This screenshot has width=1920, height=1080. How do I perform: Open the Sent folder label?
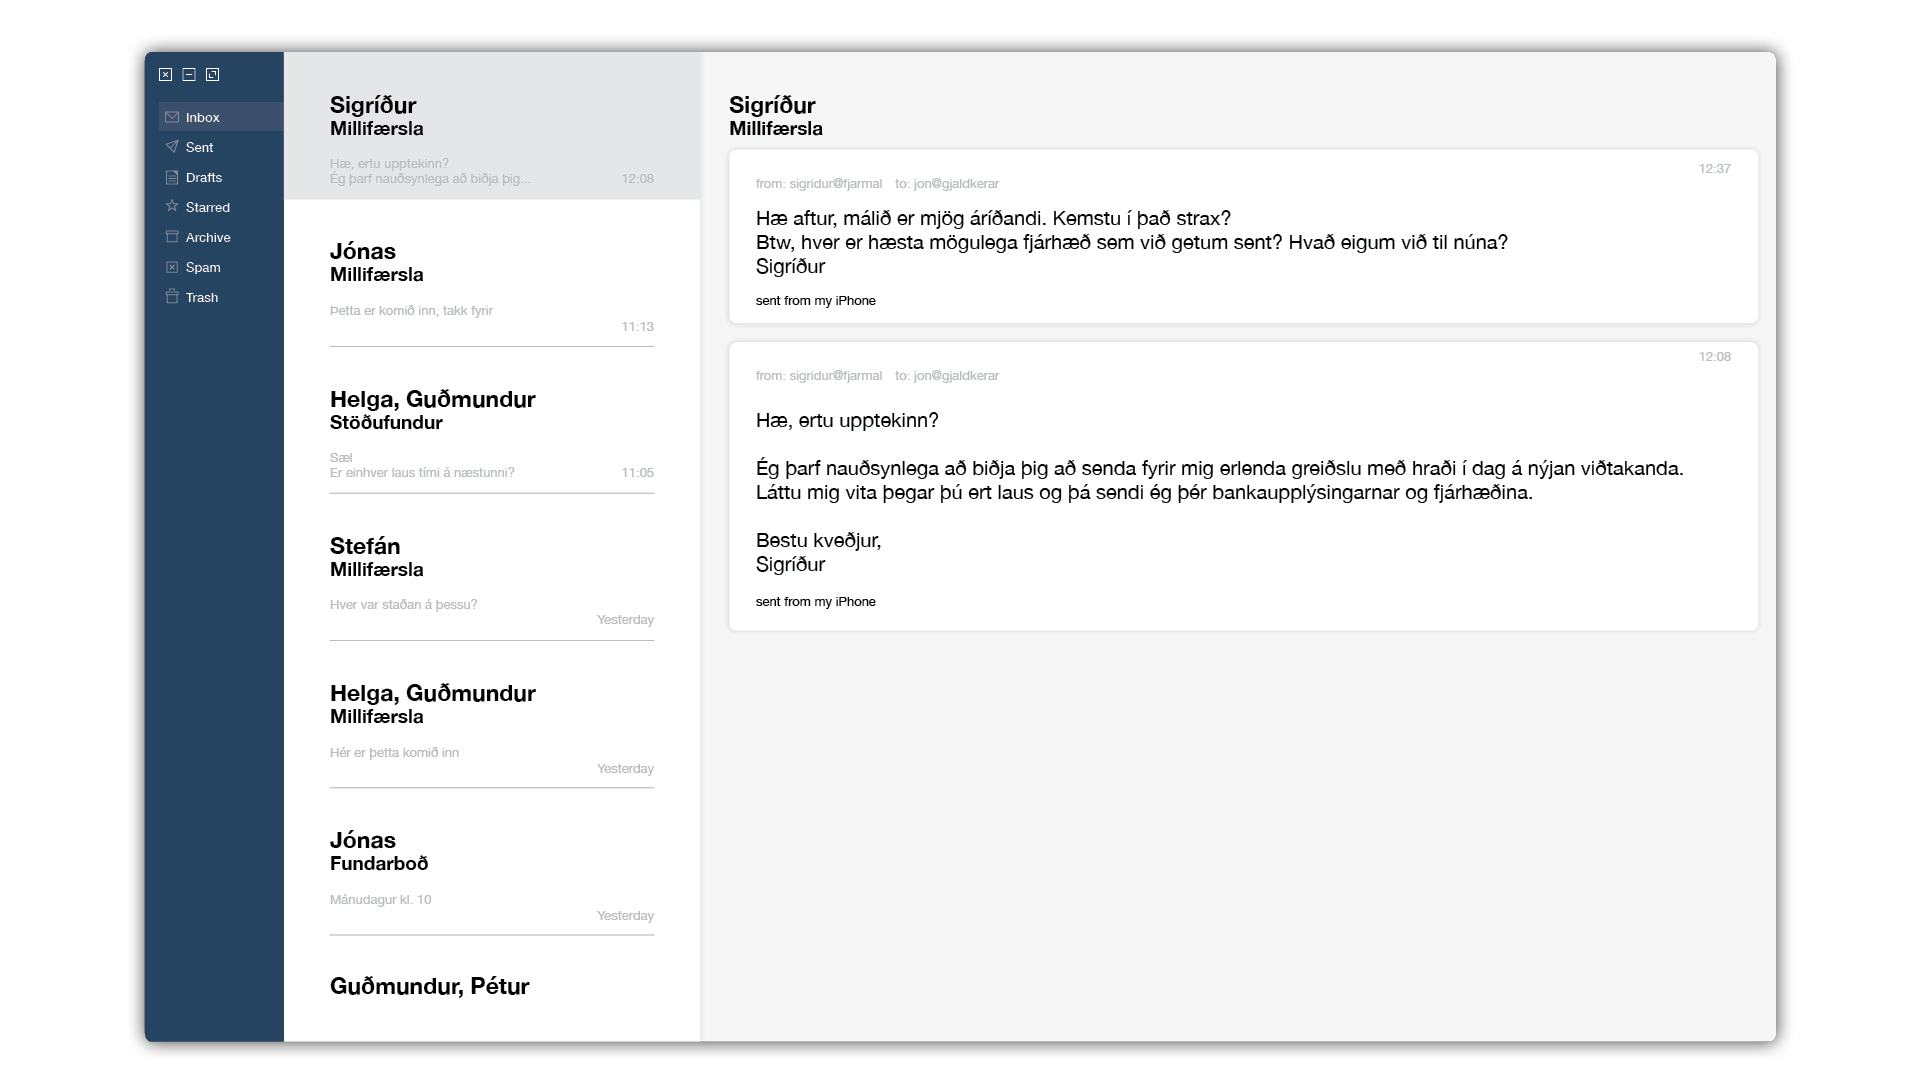click(x=199, y=147)
